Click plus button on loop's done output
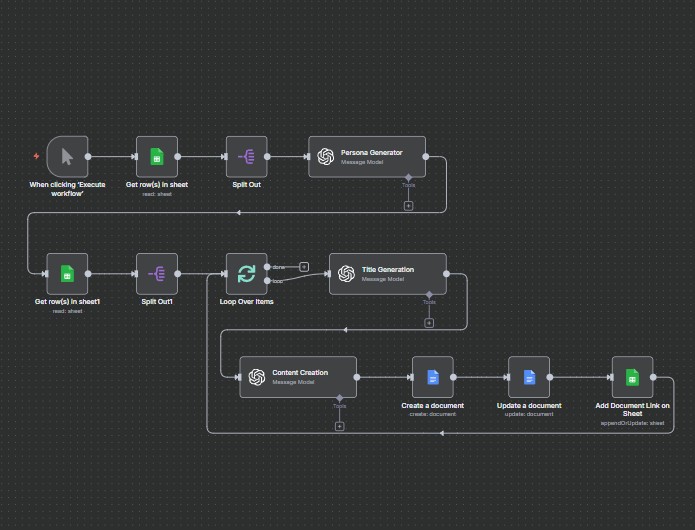The width and height of the screenshot is (695, 530). (x=304, y=267)
